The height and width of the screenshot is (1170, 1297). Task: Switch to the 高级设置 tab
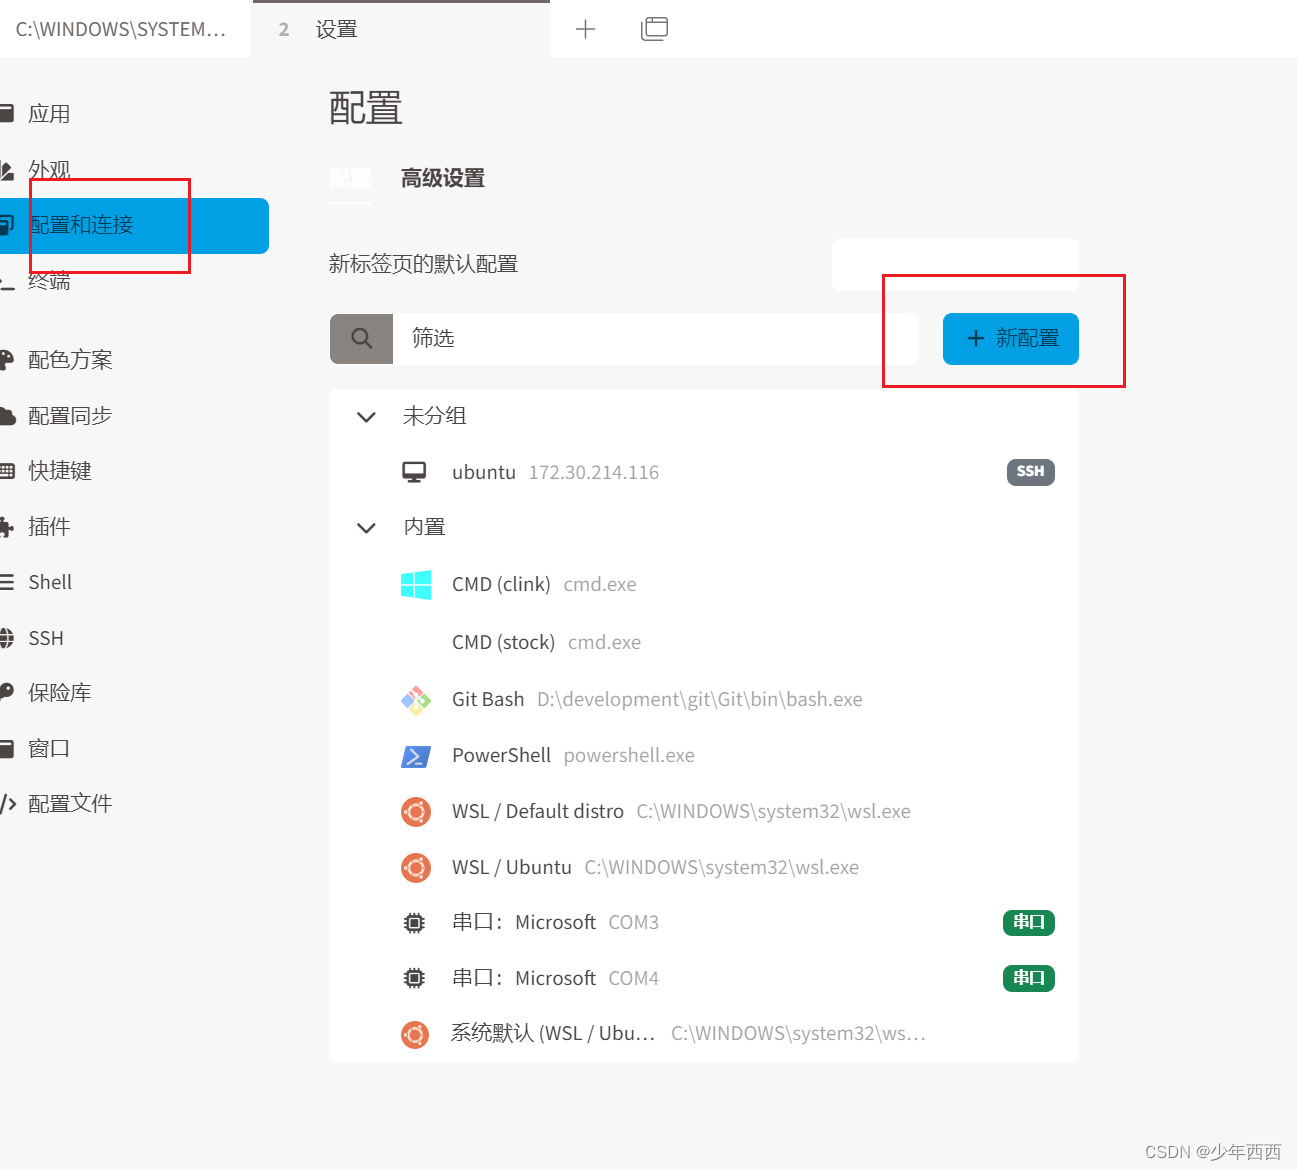click(442, 178)
